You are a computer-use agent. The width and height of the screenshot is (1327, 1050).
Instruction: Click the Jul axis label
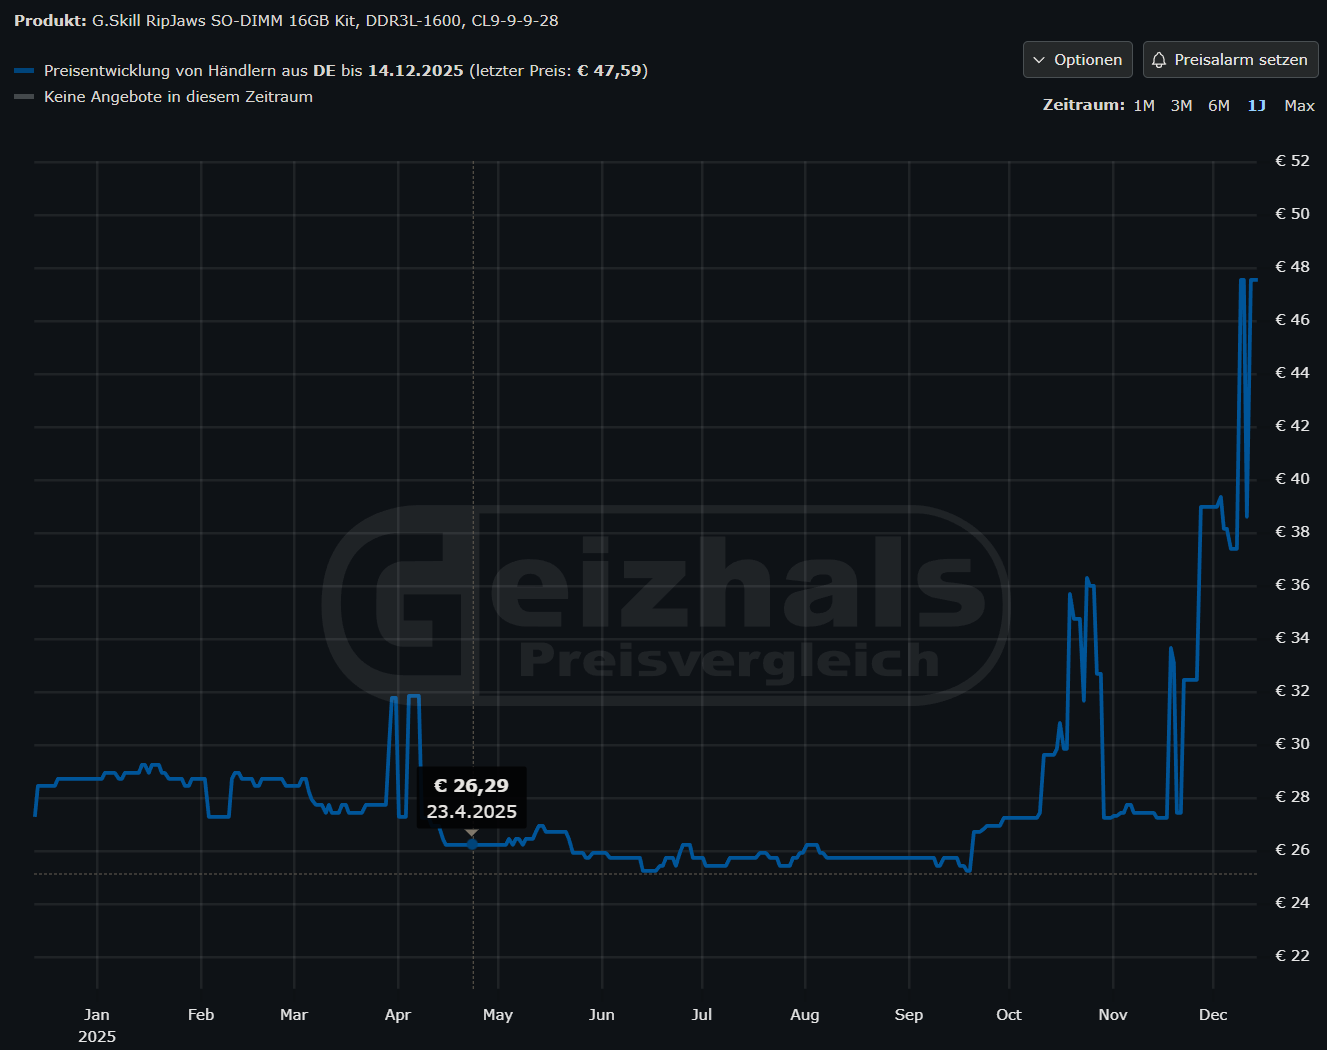click(x=702, y=1014)
